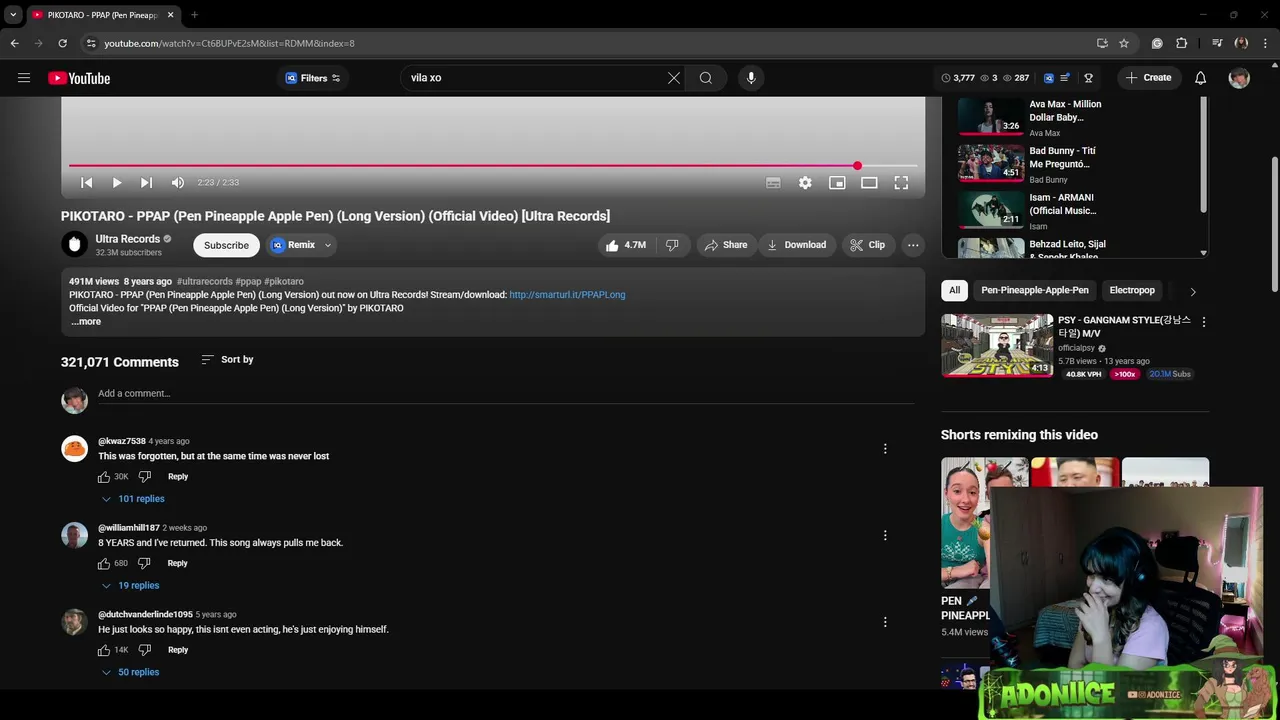This screenshot has height=720, width=1280.
Task: Show more filter chips with the right arrow
Action: point(1192,291)
